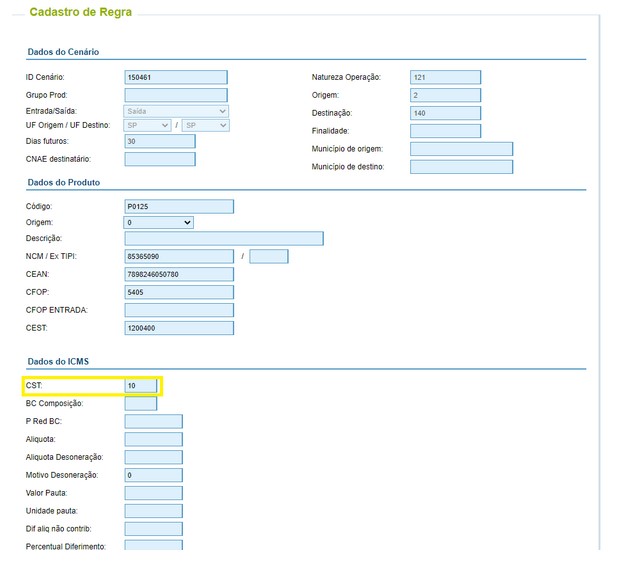Click the Valor Pauta field
Screen dimensions: 617x567
tap(153, 493)
